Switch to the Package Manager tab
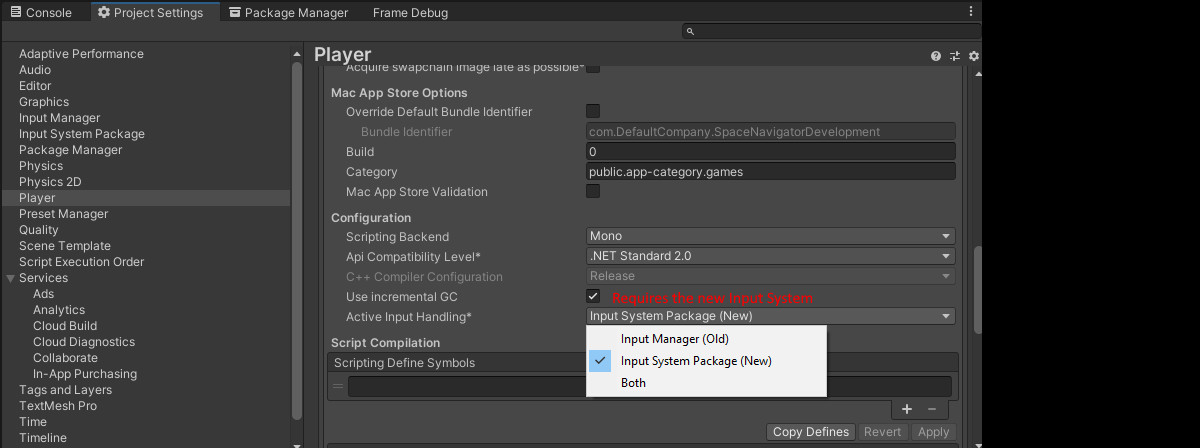The height and width of the screenshot is (448, 1200). tap(288, 13)
